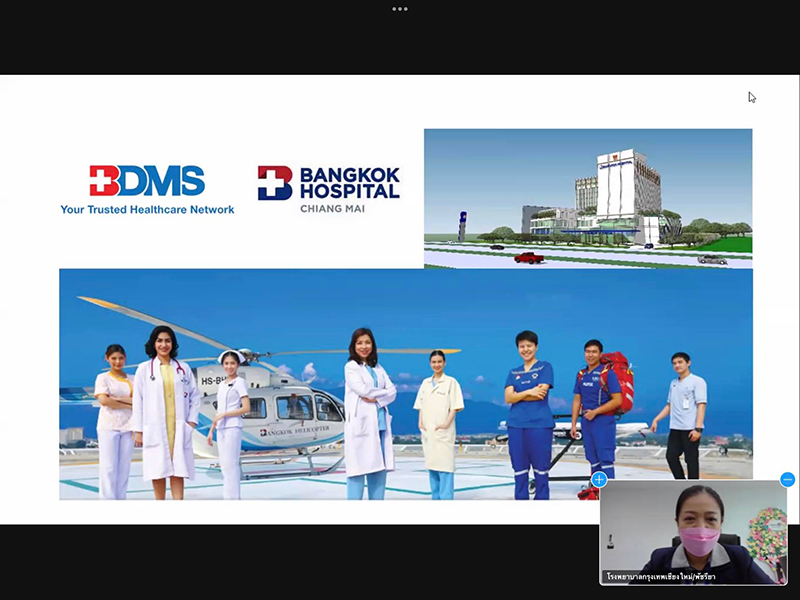Click the hospital building rendering image
Viewport: 800px width, 600px height.
[588, 198]
